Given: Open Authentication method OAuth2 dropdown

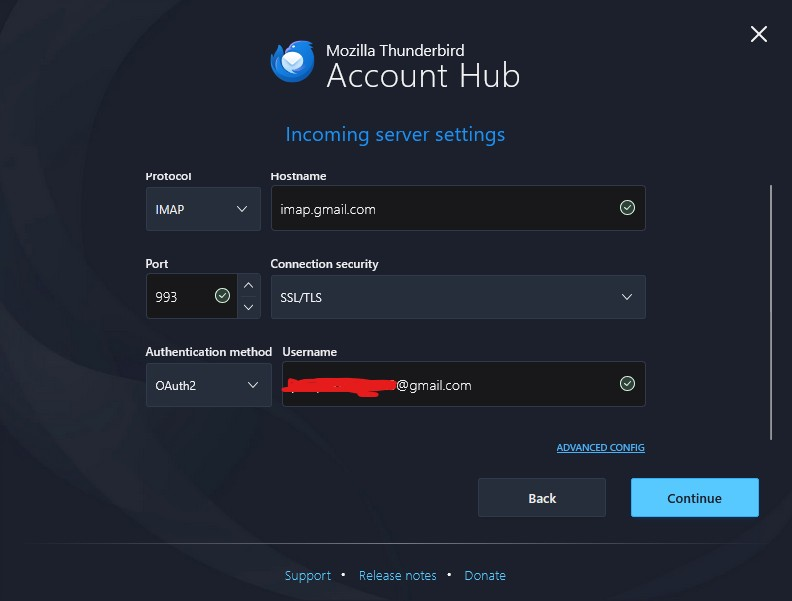Looking at the screenshot, I should coord(209,385).
